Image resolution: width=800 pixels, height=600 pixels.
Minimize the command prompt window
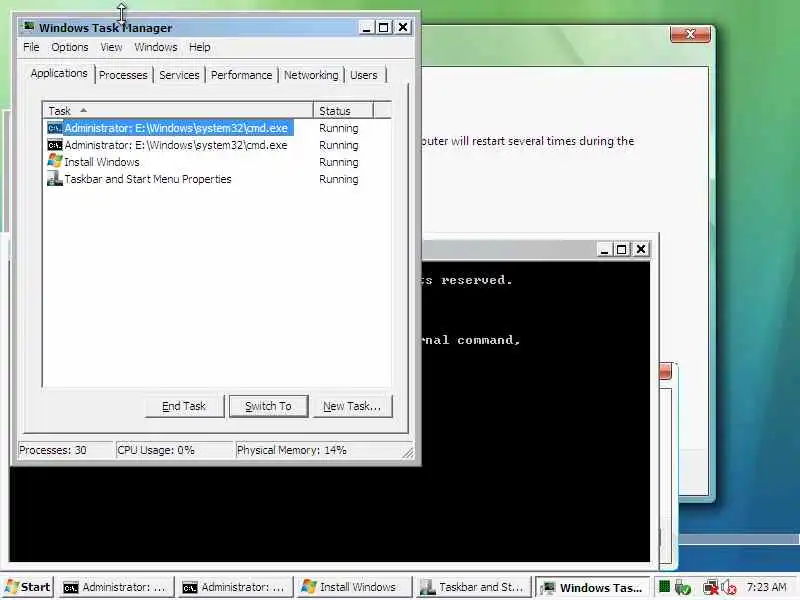tap(604, 249)
